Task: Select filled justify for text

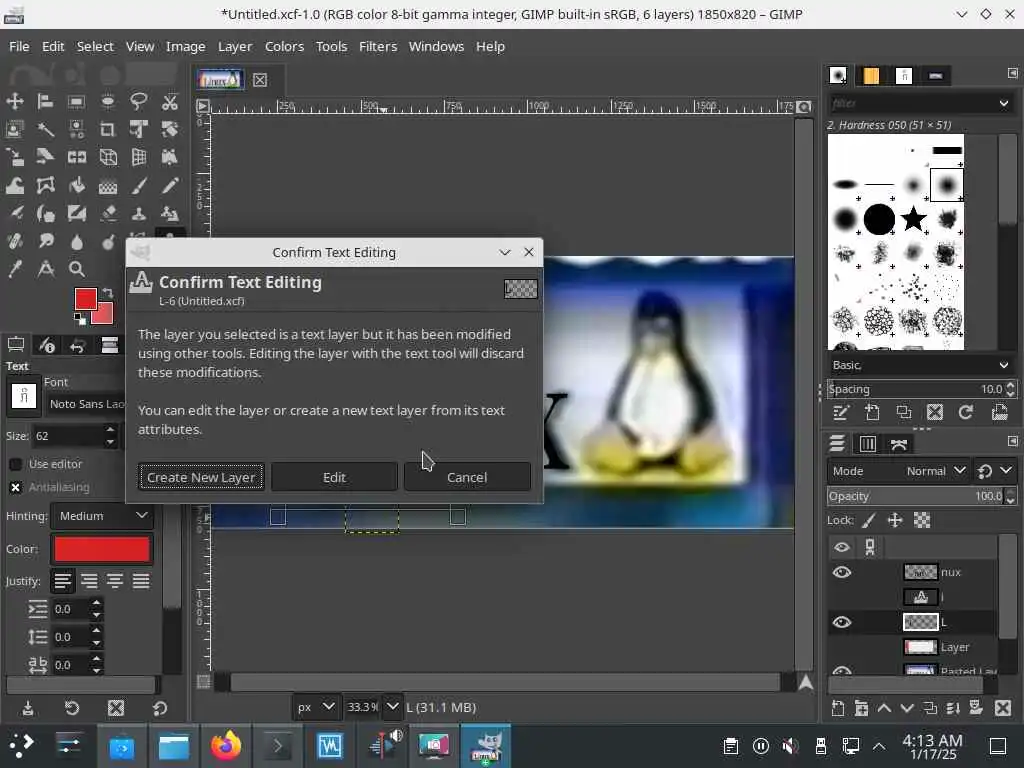Action: point(141,581)
